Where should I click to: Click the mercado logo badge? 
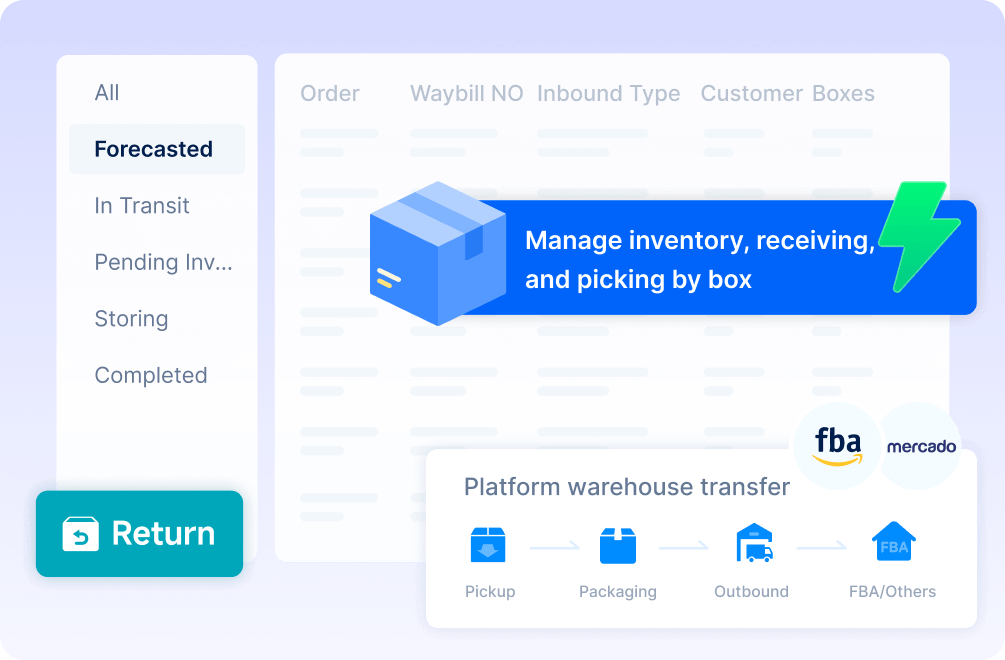point(921,447)
